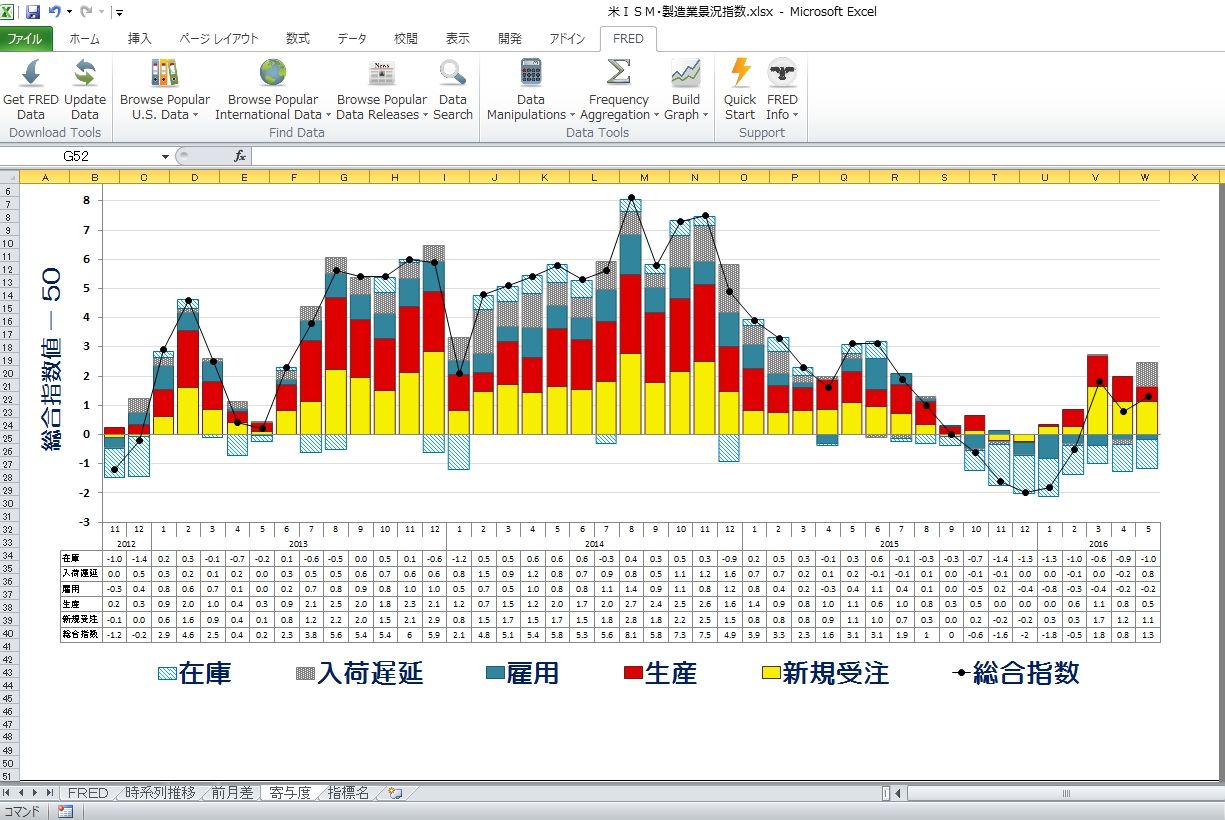The height and width of the screenshot is (820, 1225).
Task: Click macro record icon in status bar
Action: [x=65, y=811]
